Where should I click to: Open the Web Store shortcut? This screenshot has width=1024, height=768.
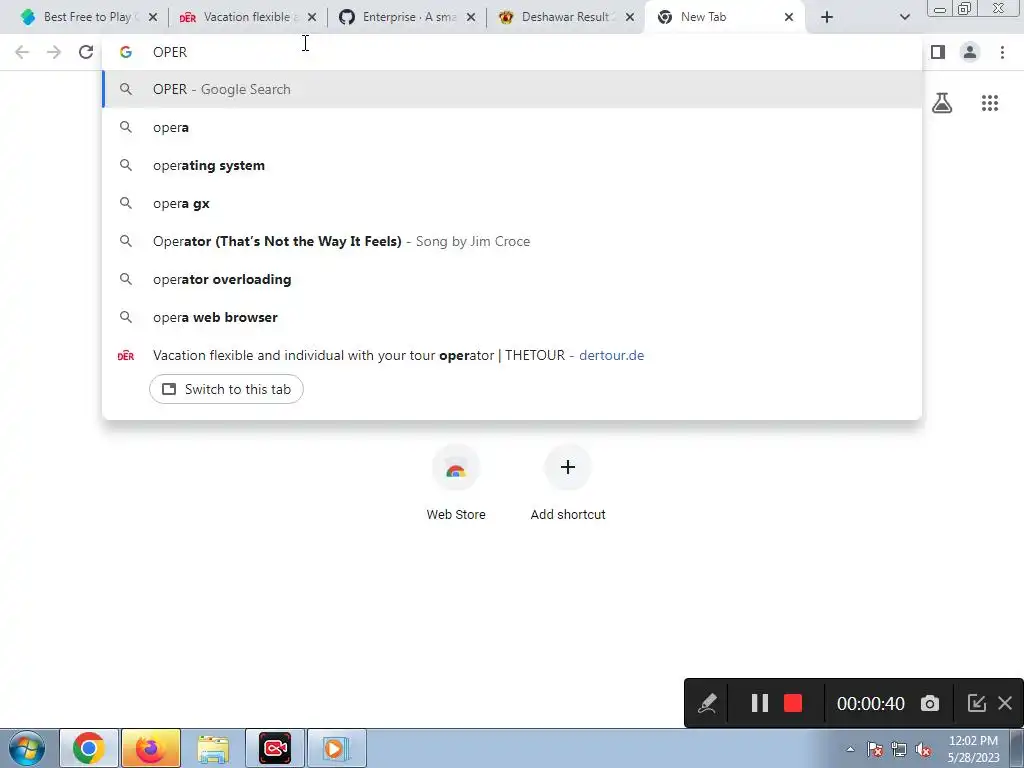click(456, 483)
